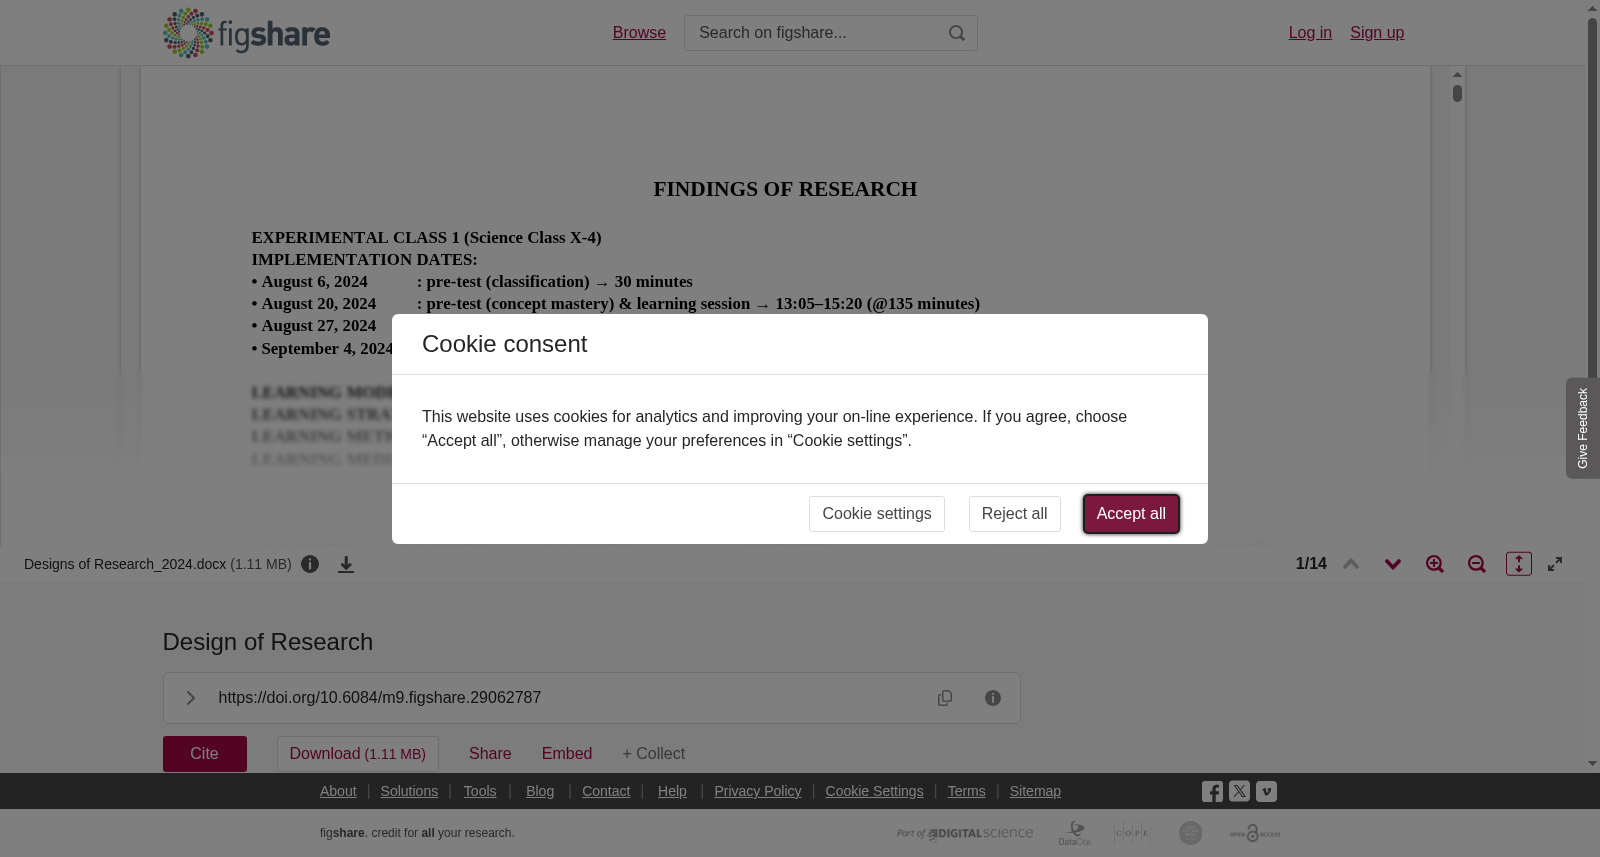Screen dimensions: 1600x857
Task: Click the Embed option
Action: point(567,754)
